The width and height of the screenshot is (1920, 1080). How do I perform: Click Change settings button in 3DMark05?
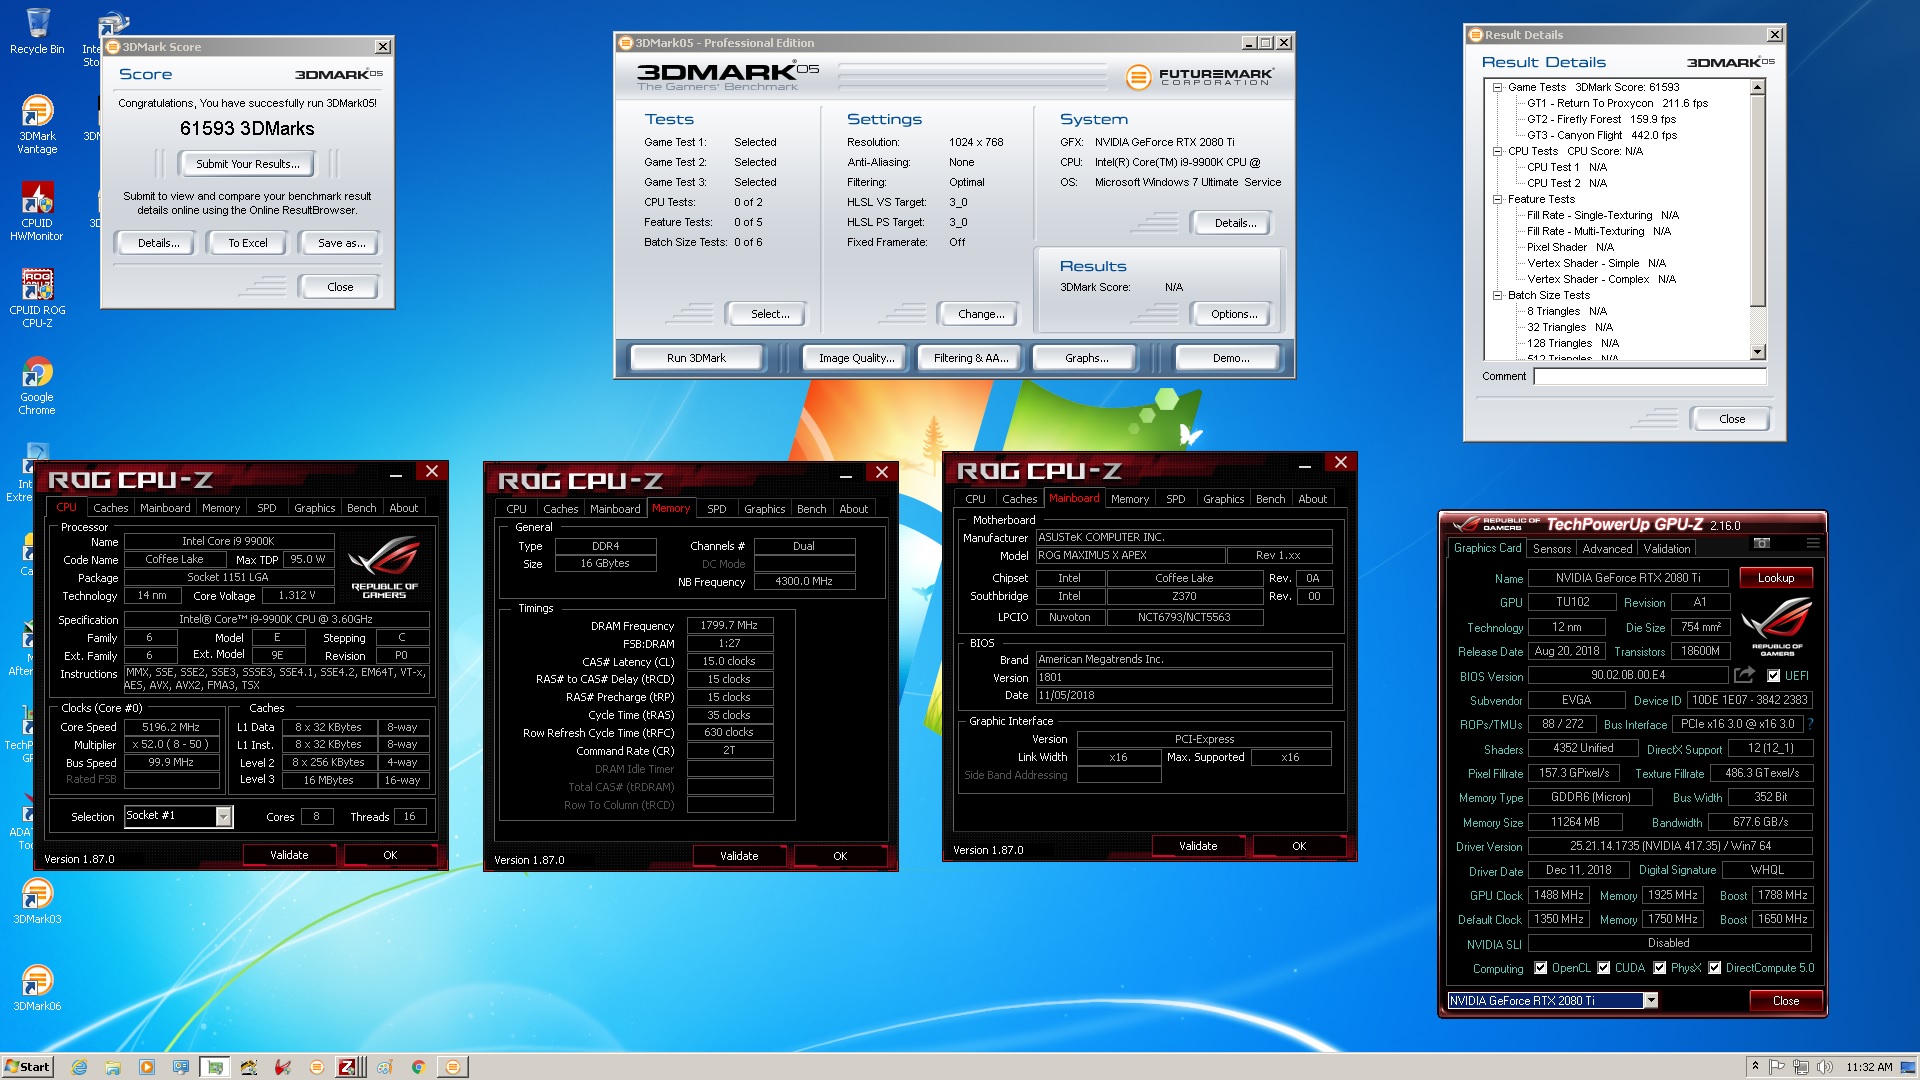tap(981, 314)
